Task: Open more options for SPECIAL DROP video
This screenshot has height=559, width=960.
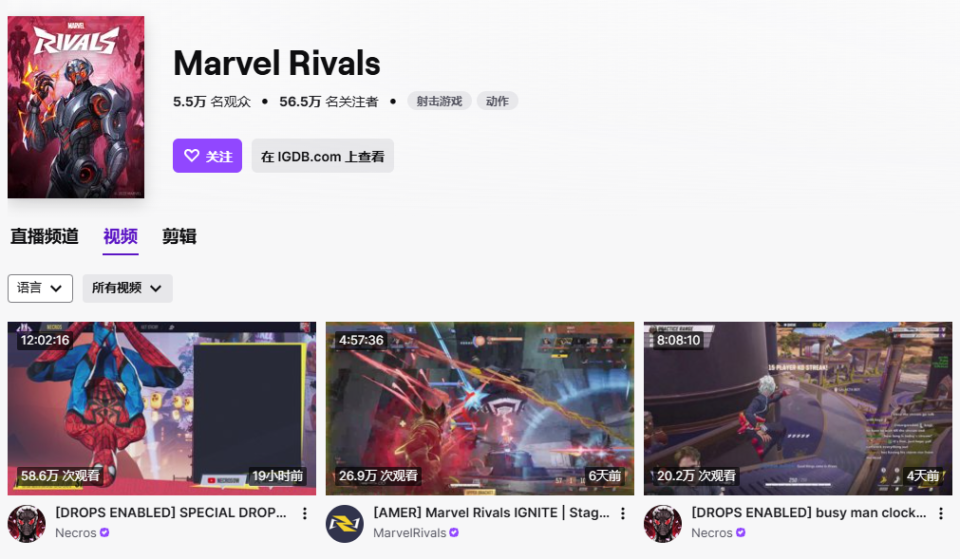Action: [304, 513]
